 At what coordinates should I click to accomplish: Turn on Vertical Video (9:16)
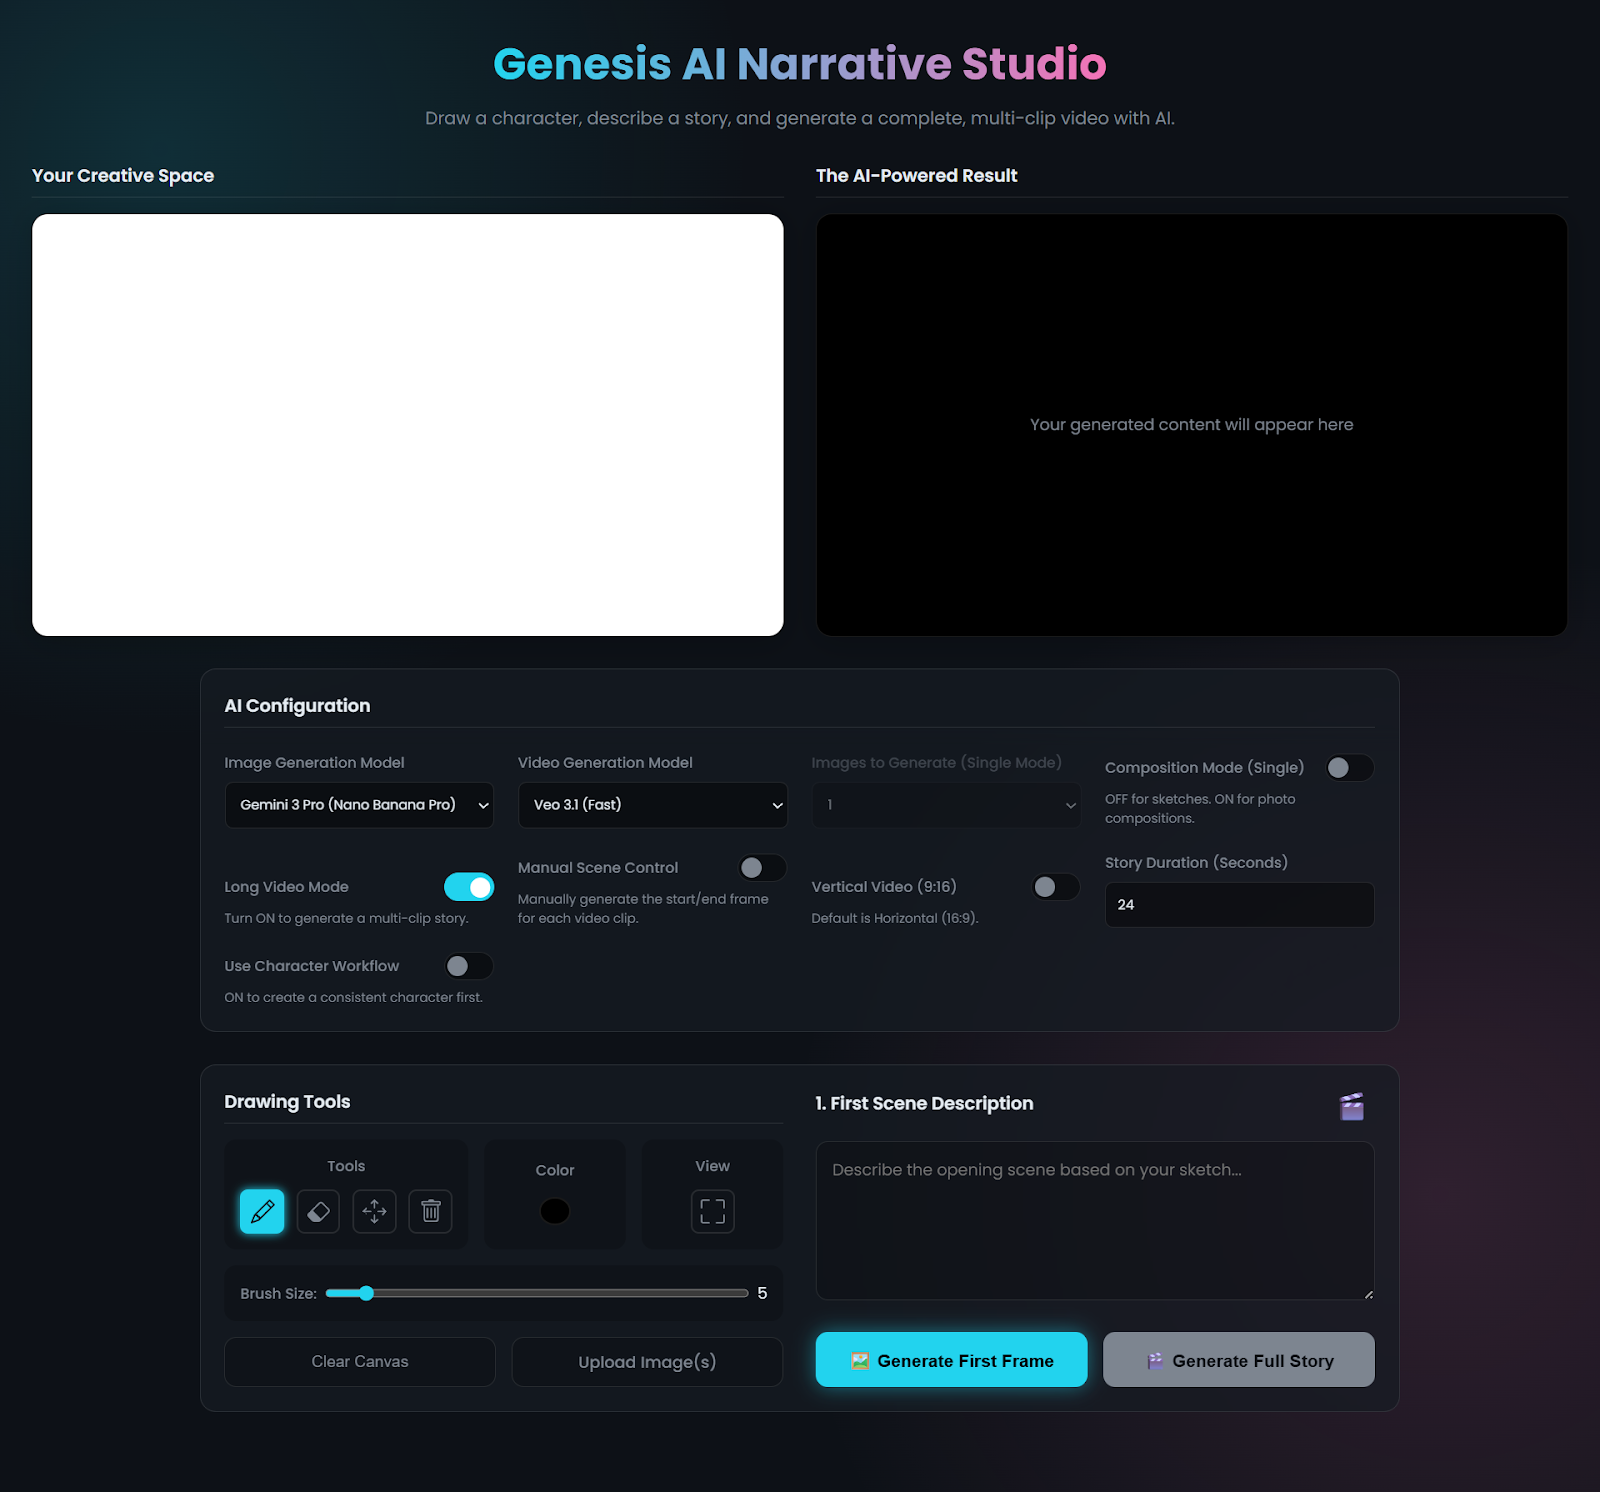tap(1054, 887)
